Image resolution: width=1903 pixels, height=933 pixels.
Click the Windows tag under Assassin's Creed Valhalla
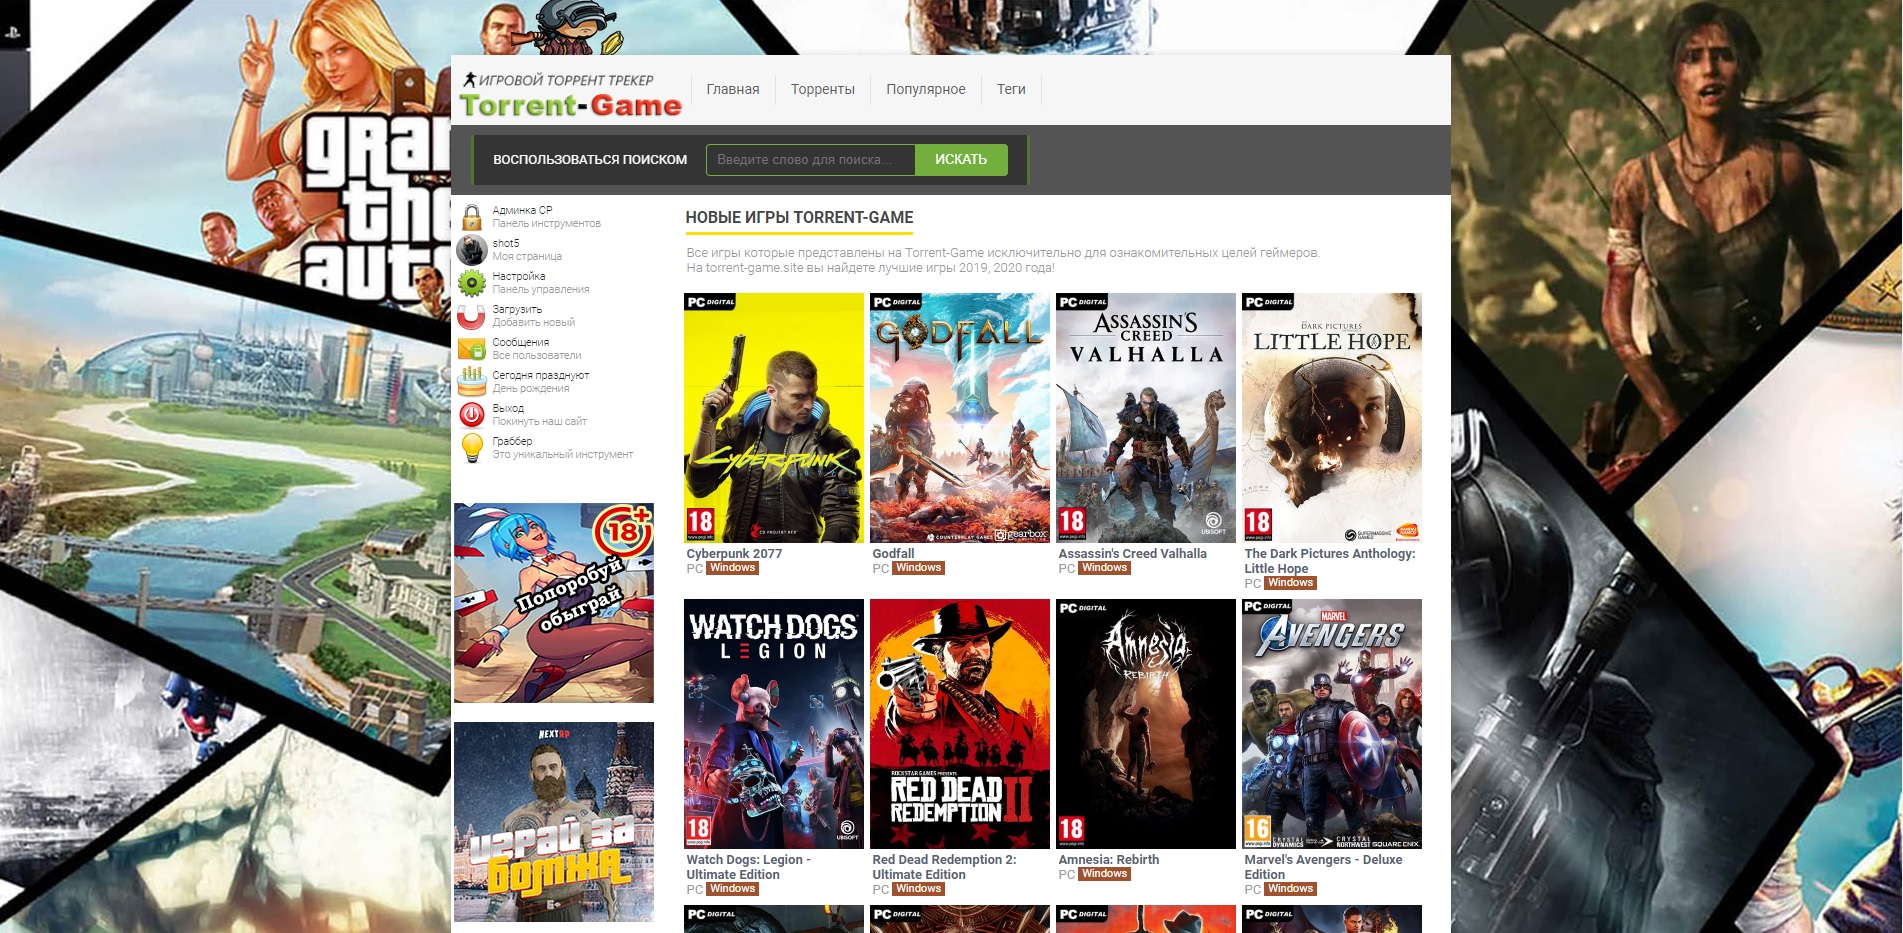pyautogui.click(x=1105, y=568)
